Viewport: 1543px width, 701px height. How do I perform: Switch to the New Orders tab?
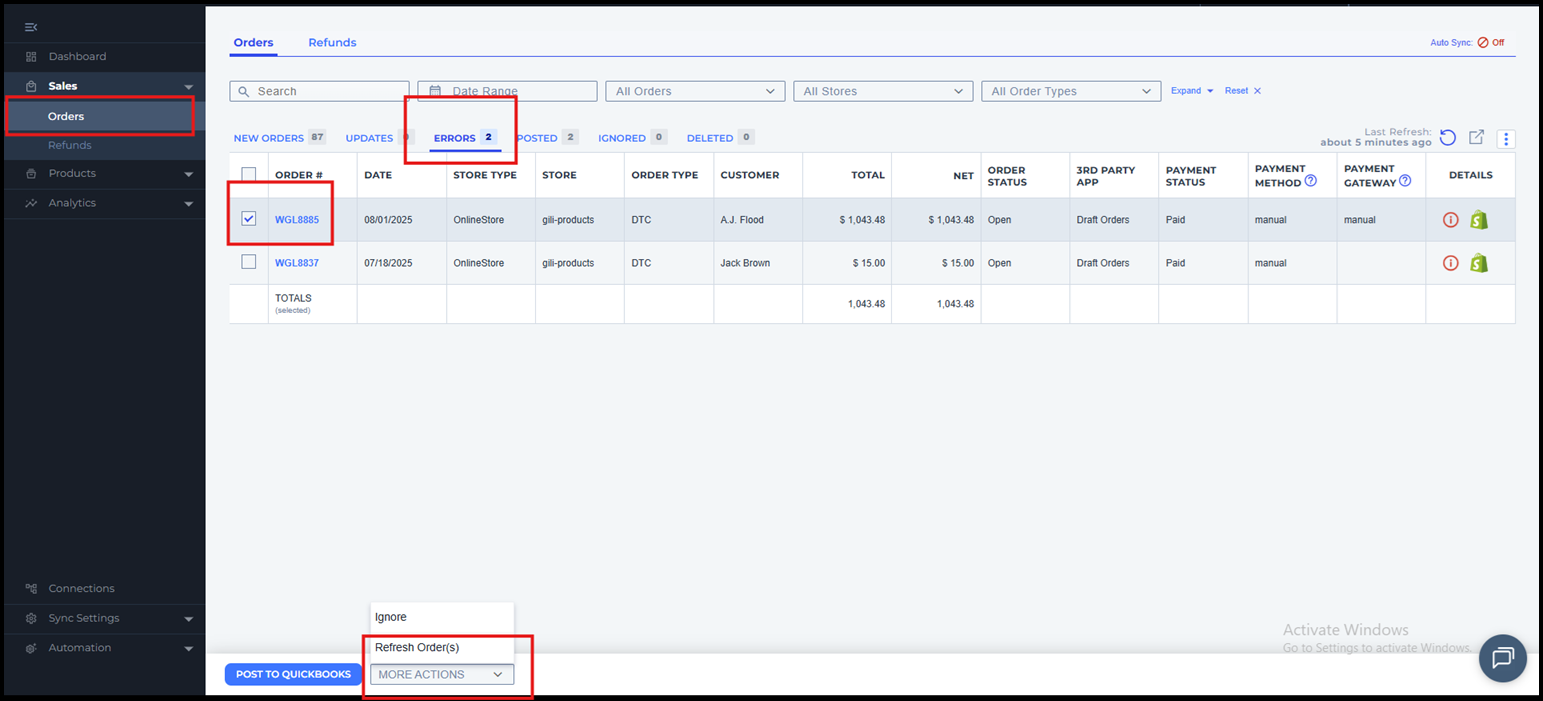pyautogui.click(x=268, y=138)
